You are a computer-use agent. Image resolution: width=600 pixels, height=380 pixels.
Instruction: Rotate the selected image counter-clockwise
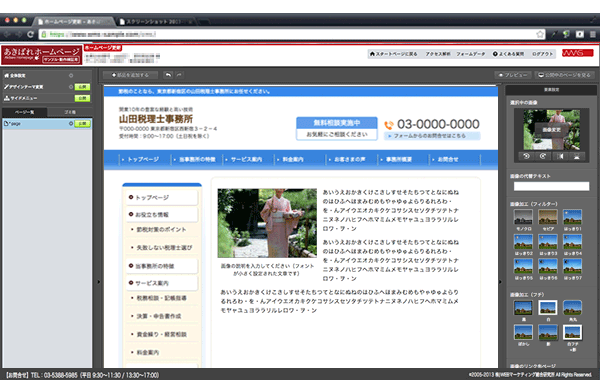click(527, 156)
